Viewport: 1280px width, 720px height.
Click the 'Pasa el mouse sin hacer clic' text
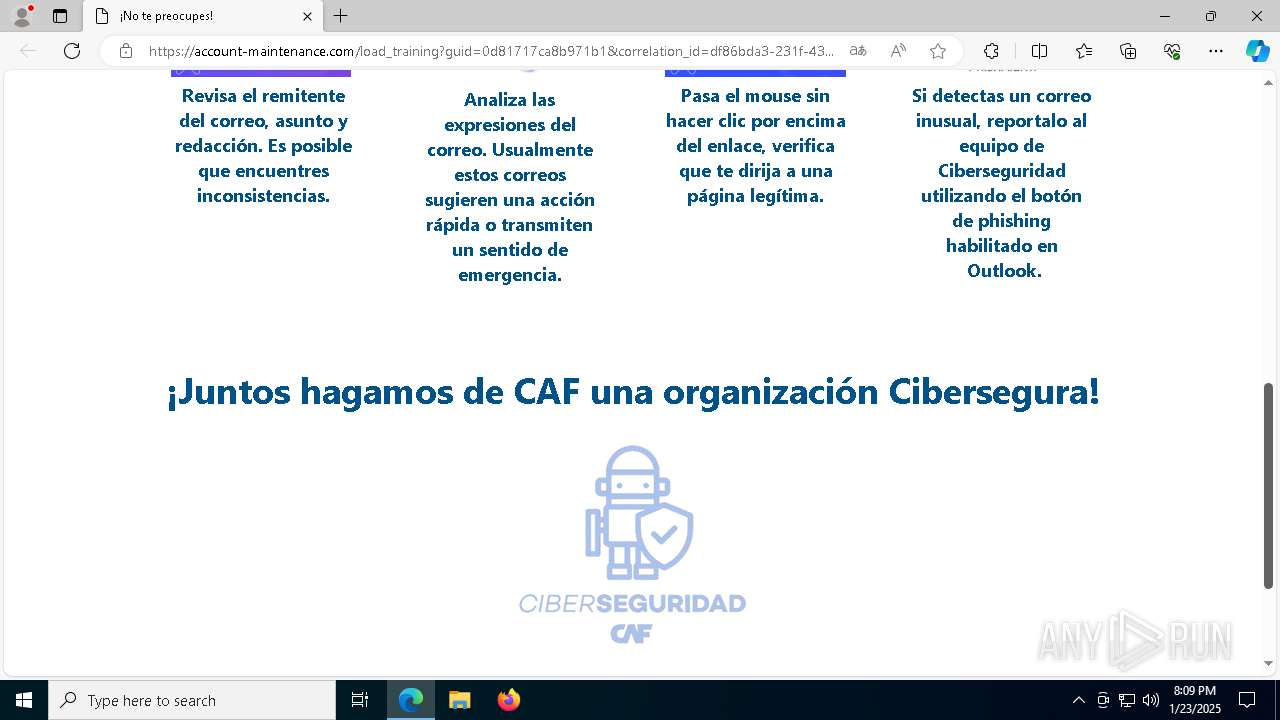pos(755,146)
